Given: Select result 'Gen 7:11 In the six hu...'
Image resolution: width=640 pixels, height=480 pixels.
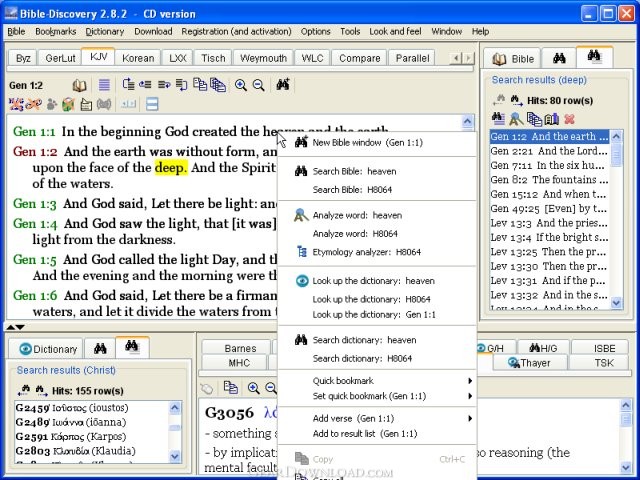Looking at the screenshot, I should click(549, 165).
